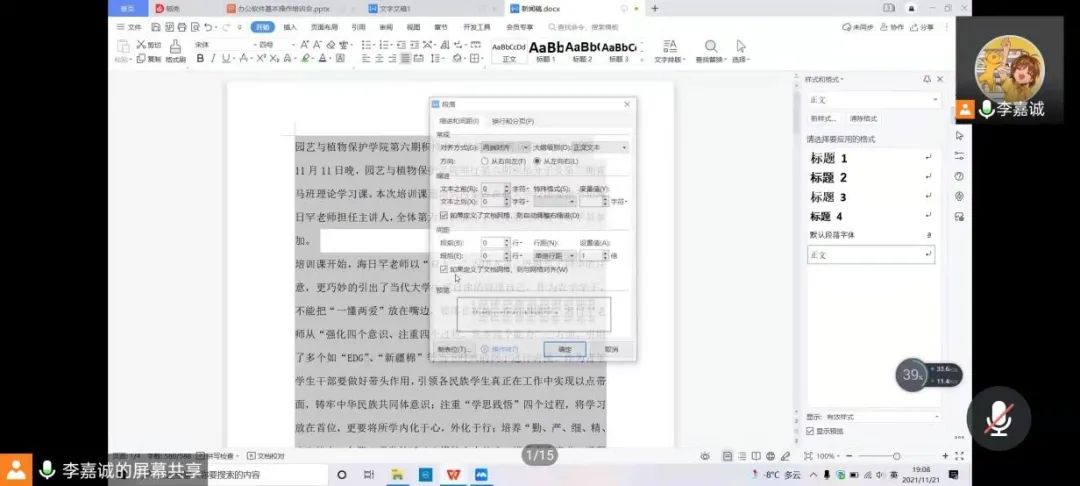Expand the outline level (大纲级别) dropdown
The width and height of the screenshot is (1080, 486).
click(x=600, y=147)
